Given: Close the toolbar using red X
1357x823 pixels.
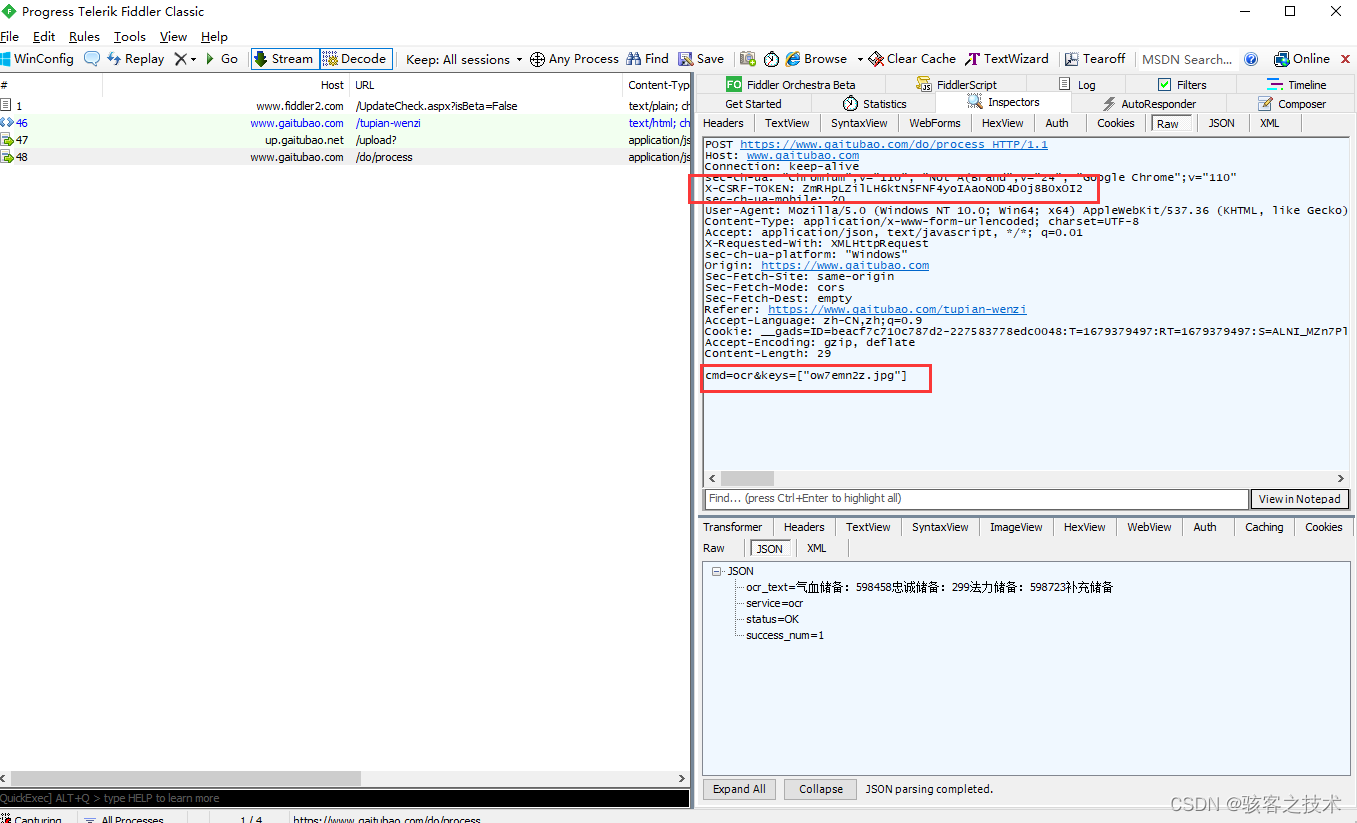Looking at the screenshot, I should coord(1346,59).
